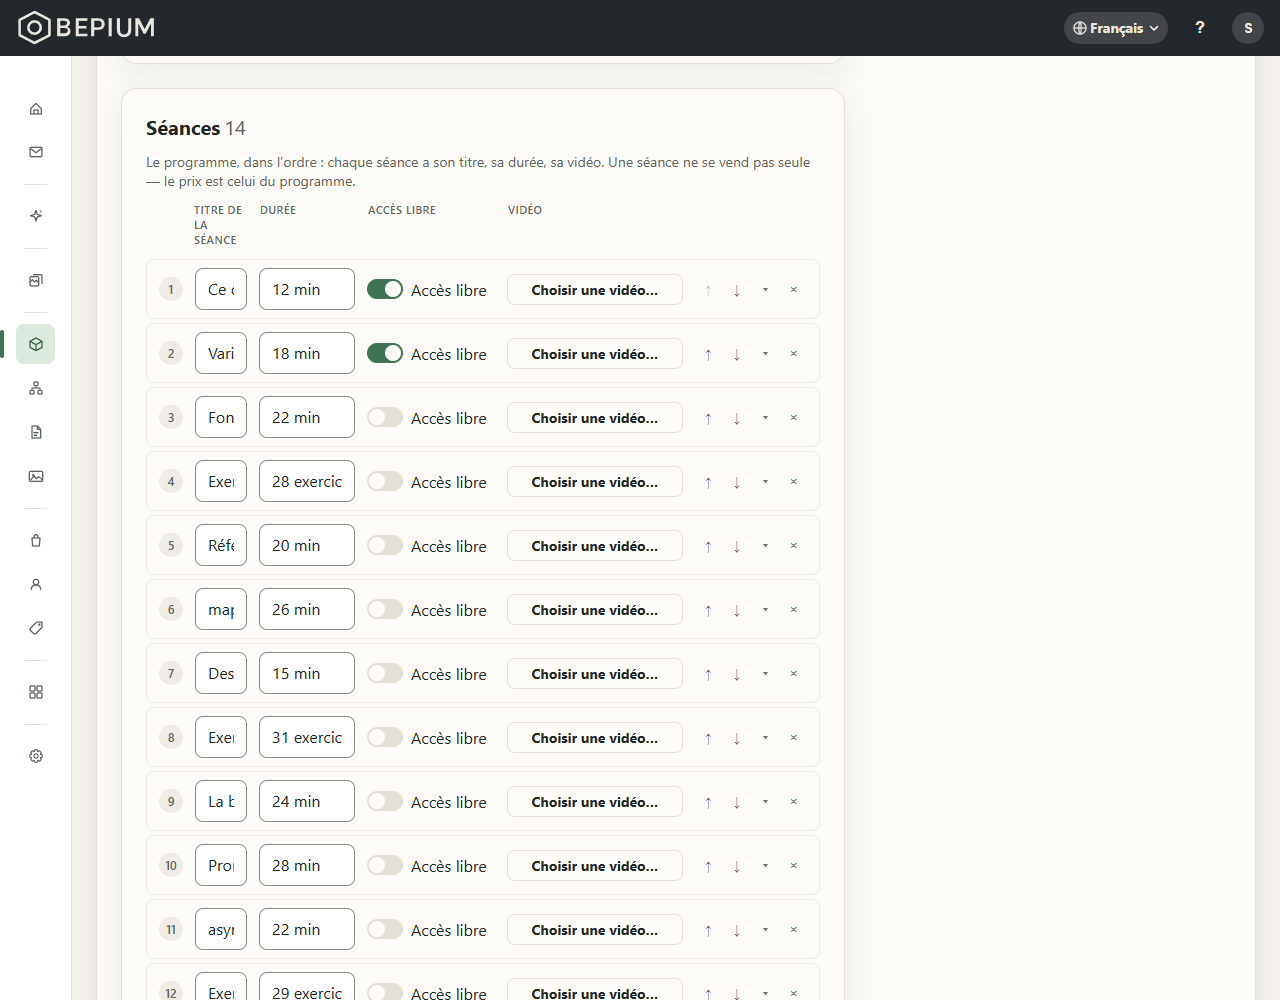Choose a video for session 1

[x=595, y=290]
